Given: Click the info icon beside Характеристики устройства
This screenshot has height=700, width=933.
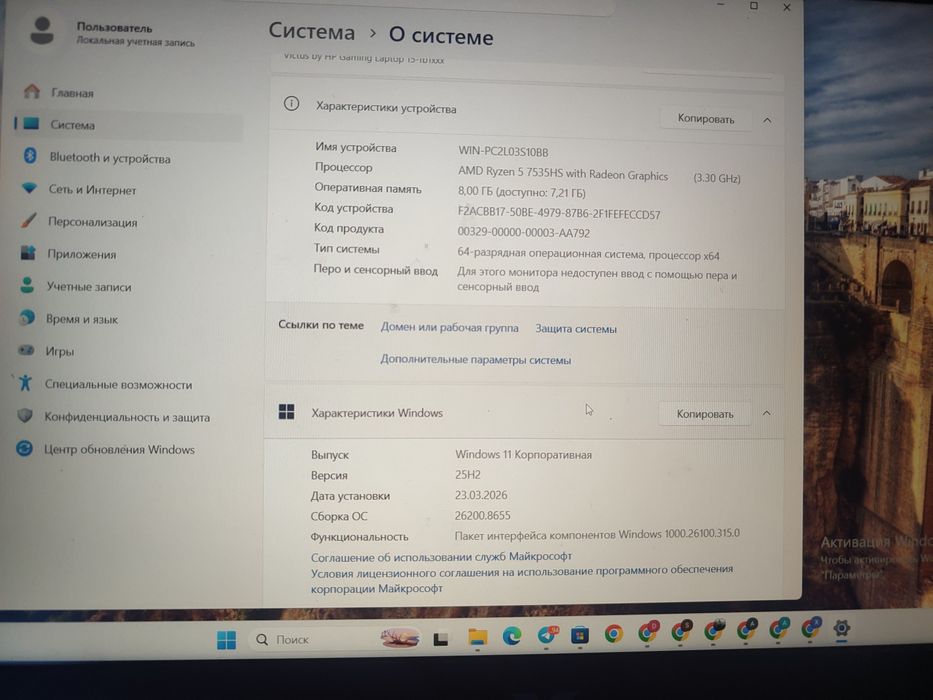Looking at the screenshot, I should click(x=292, y=104).
